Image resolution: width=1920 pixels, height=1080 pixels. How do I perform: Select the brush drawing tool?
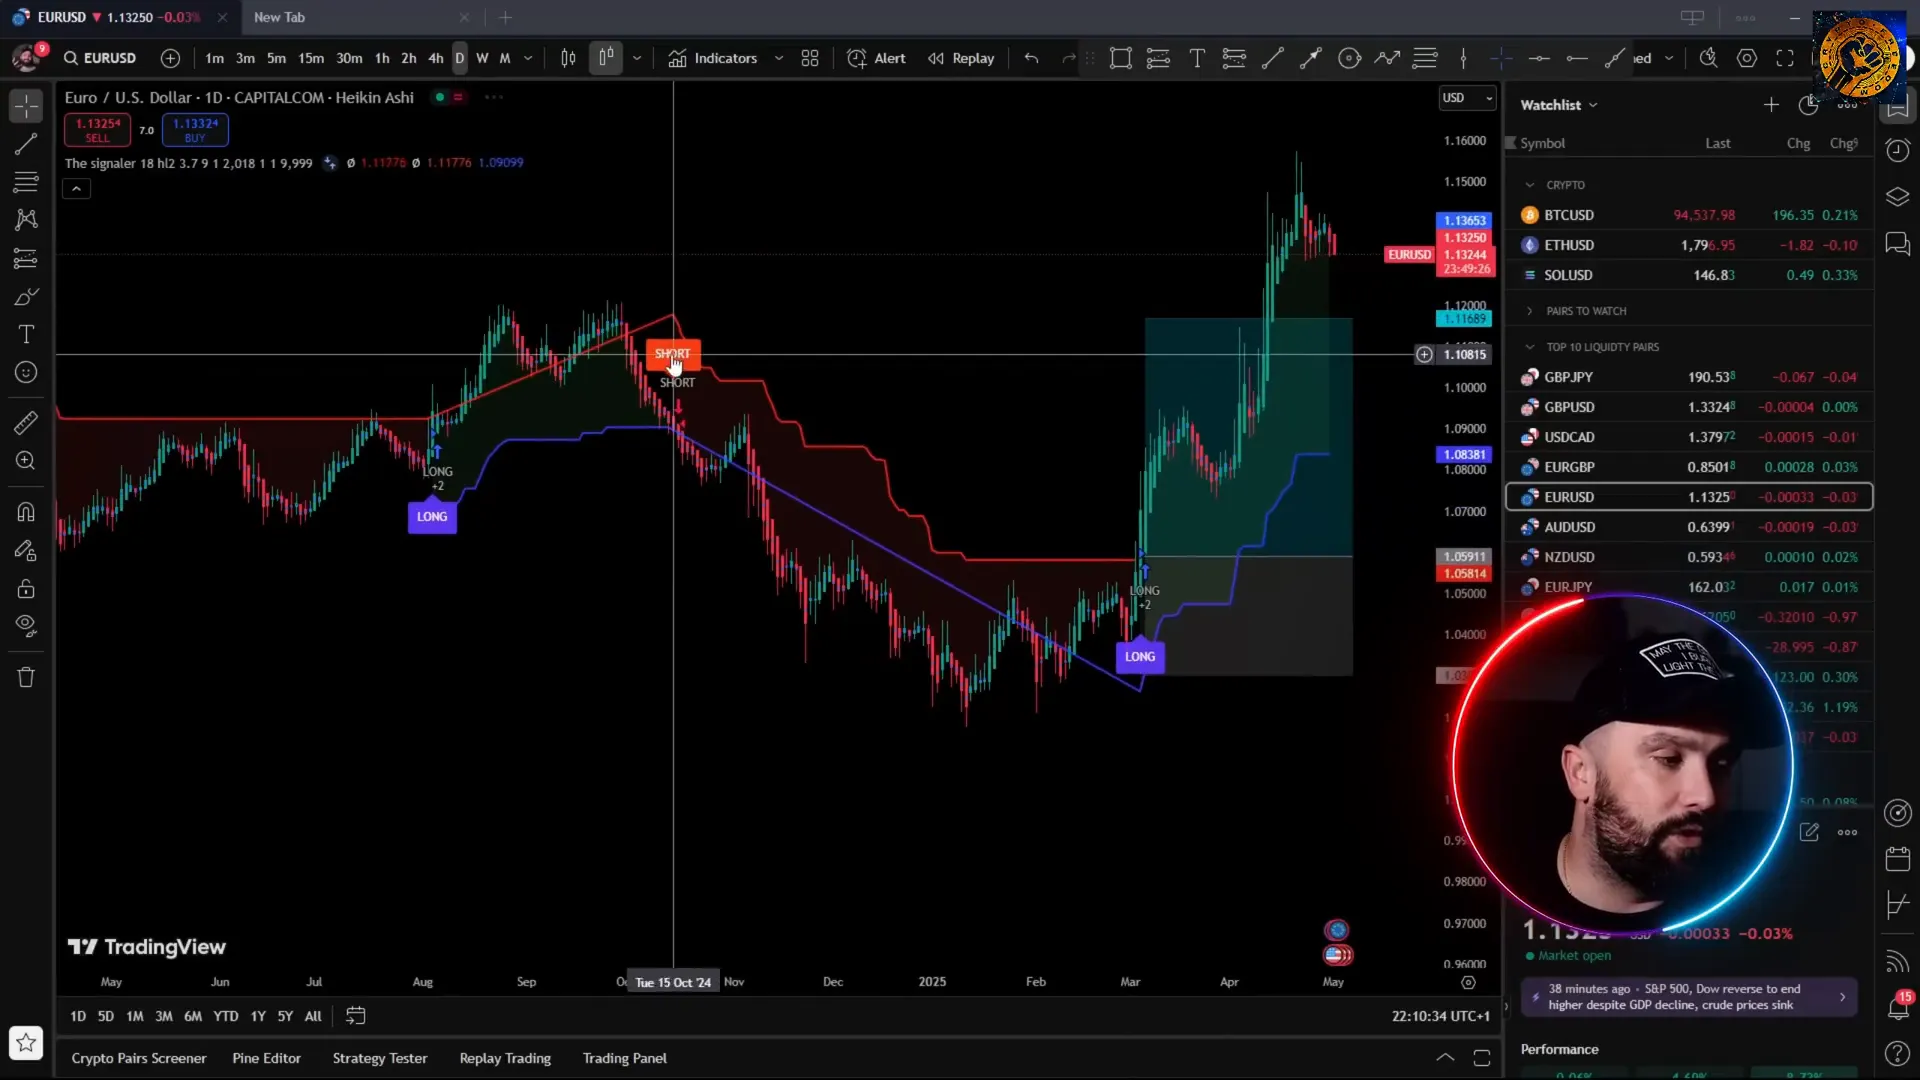pos(26,297)
